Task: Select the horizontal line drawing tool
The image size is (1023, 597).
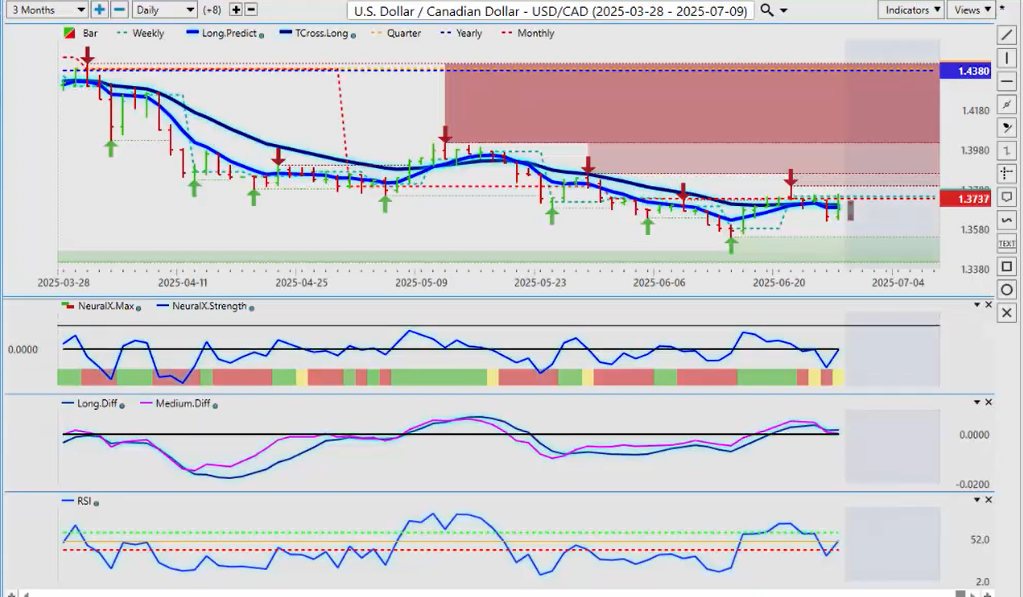Action: coord(1007,81)
